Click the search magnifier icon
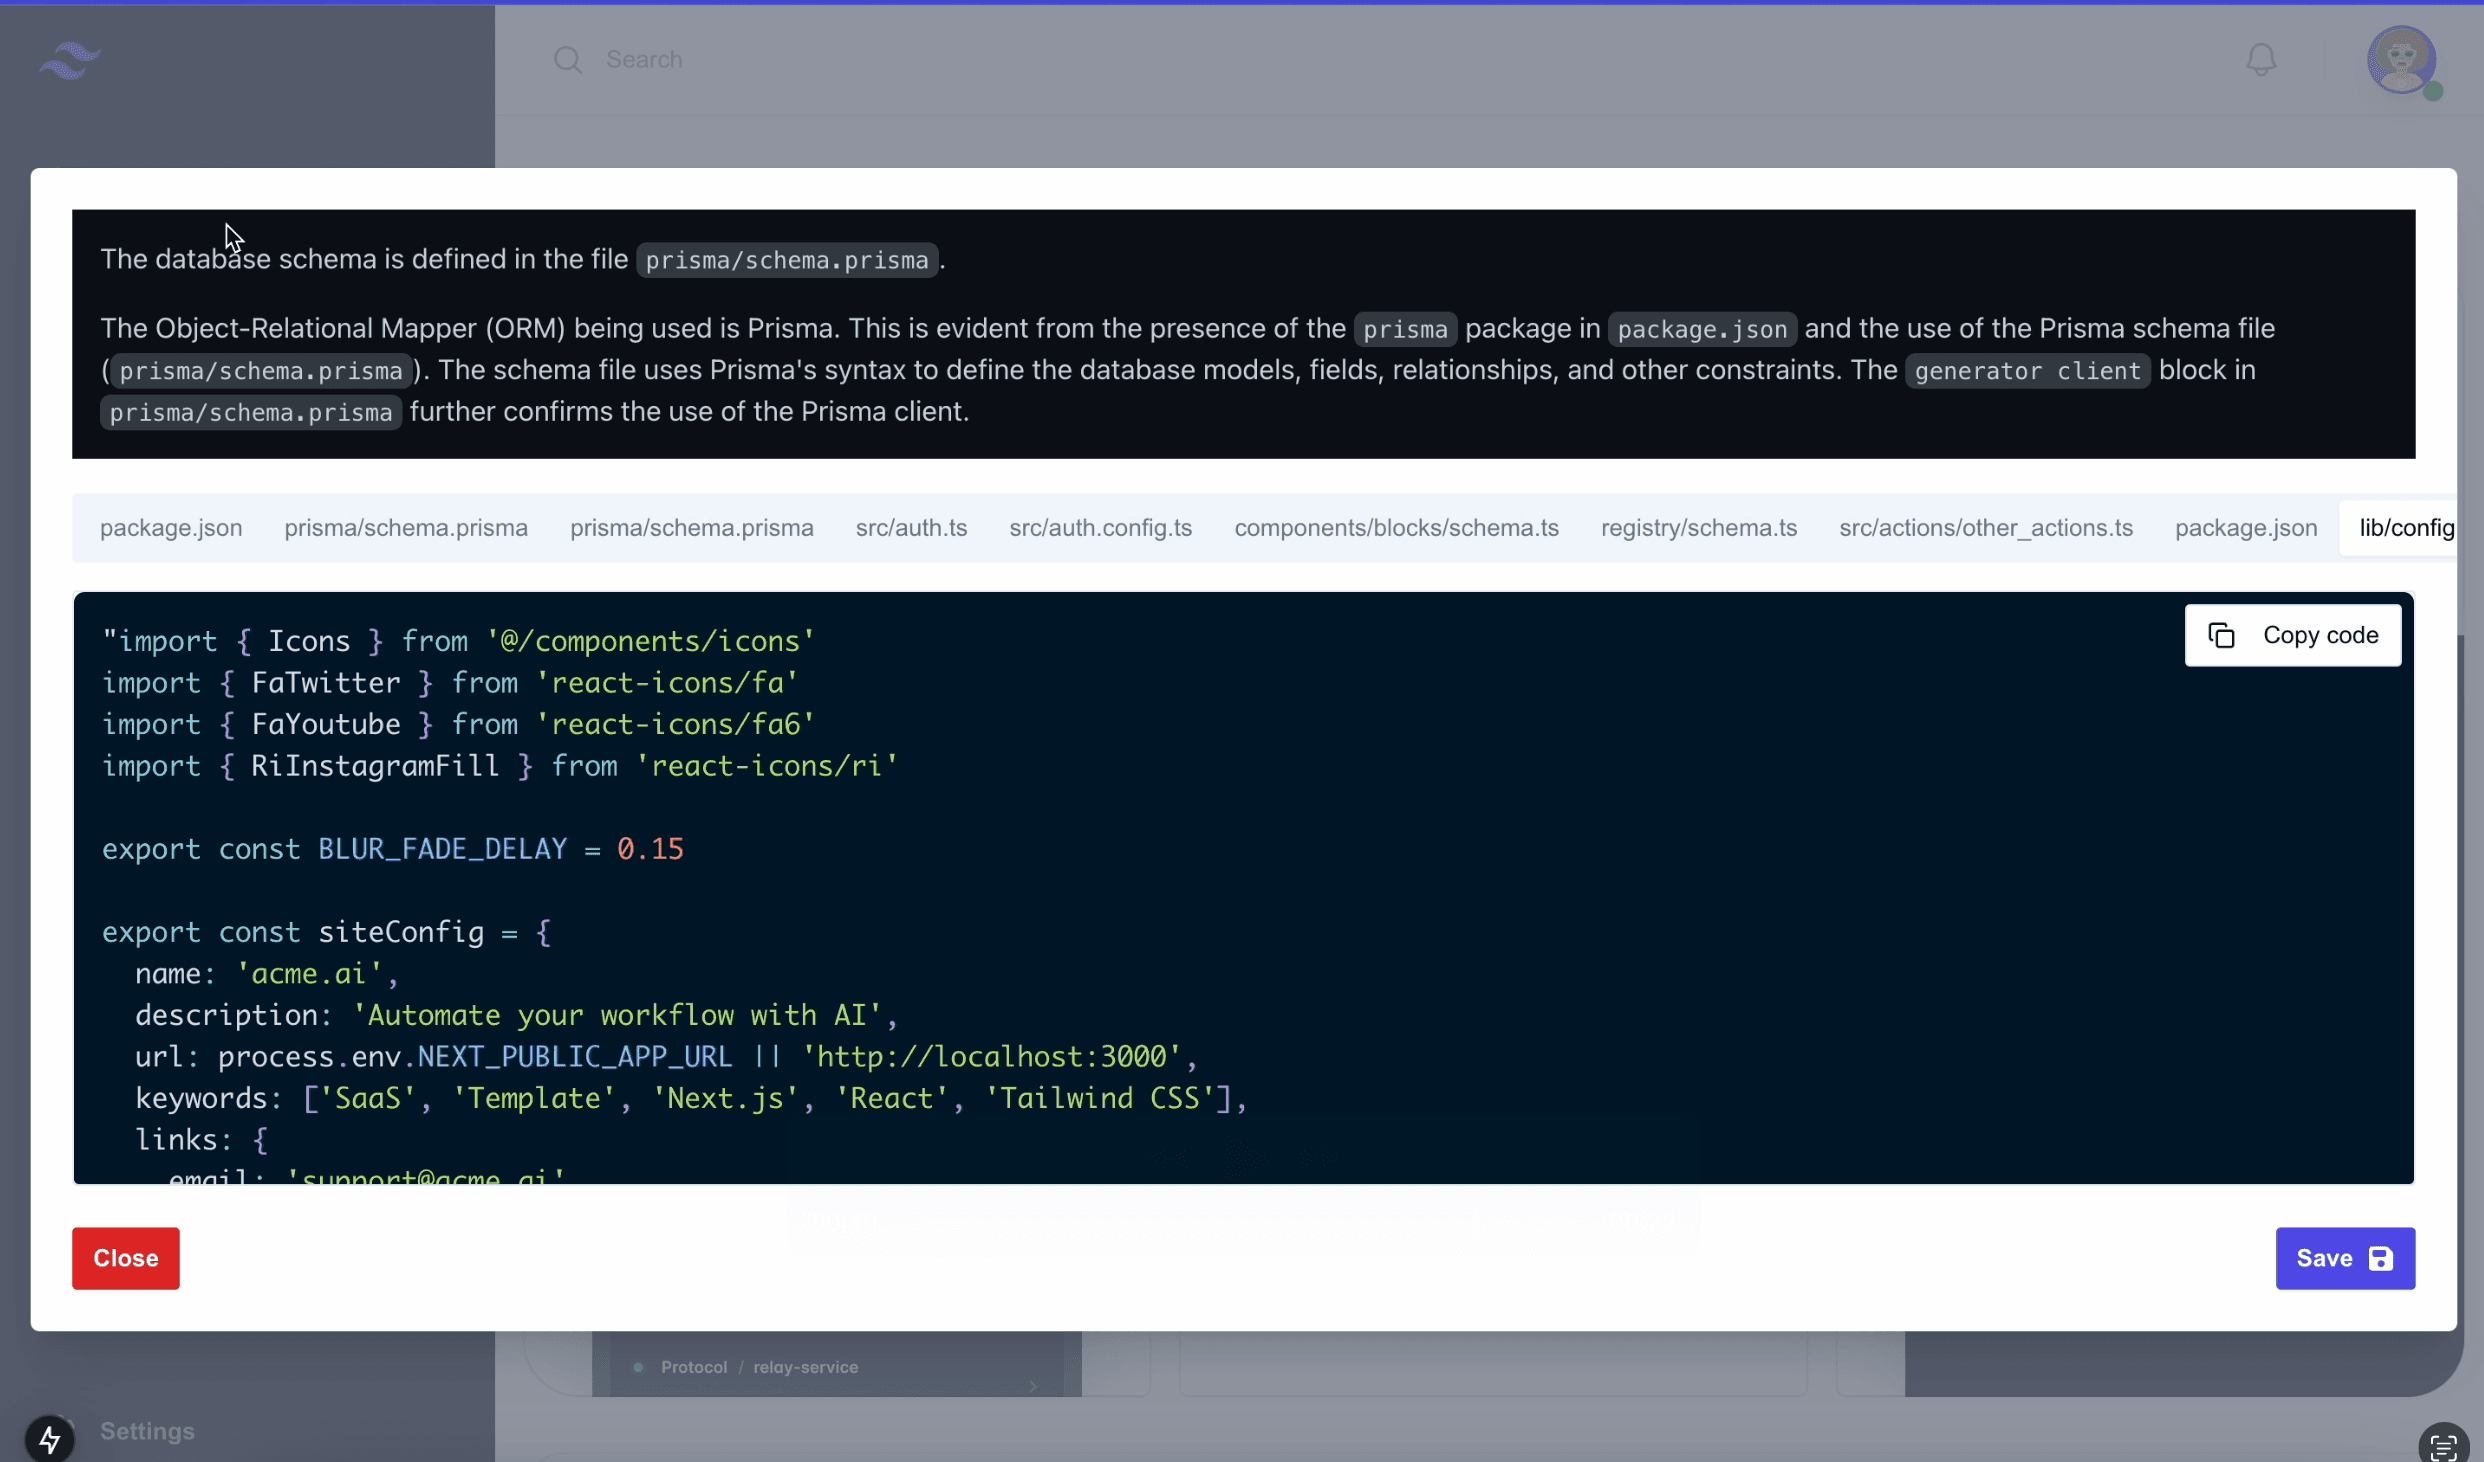The height and width of the screenshot is (1462, 2484). 567,60
